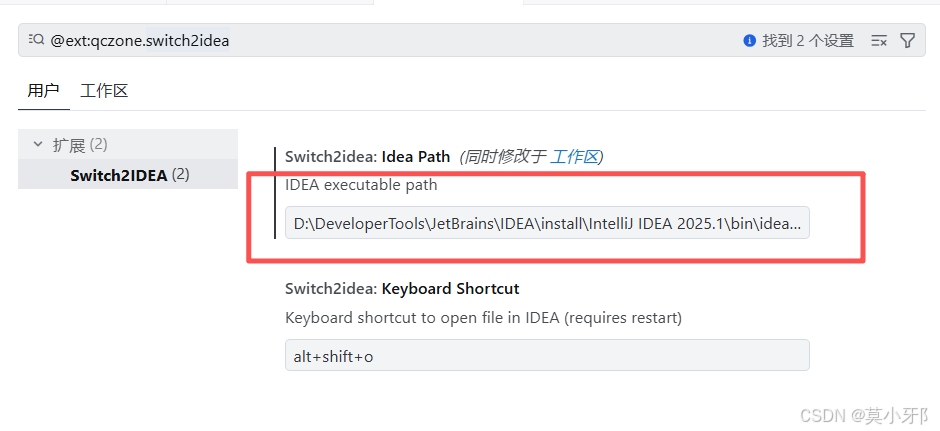Clear the settings search input
The image size is (940, 431).
[878, 41]
